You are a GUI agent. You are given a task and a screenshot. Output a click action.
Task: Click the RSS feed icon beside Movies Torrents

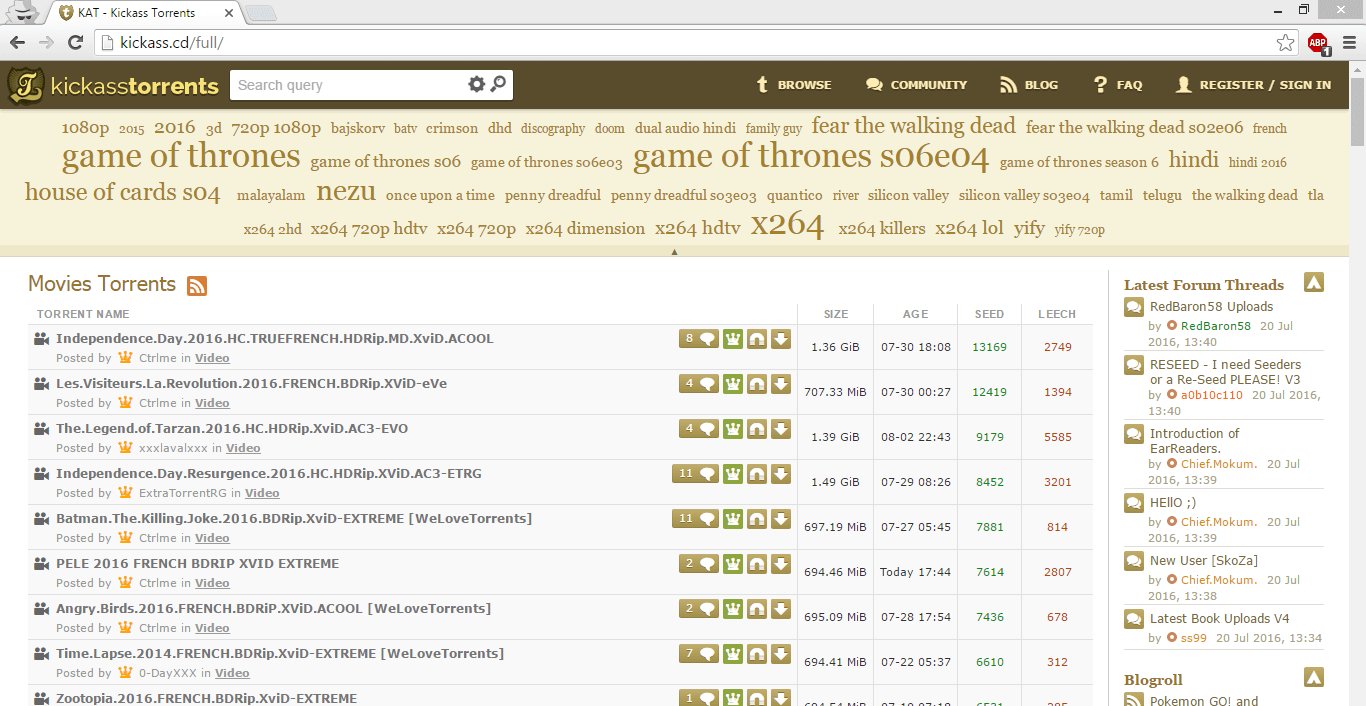[x=197, y=286]
